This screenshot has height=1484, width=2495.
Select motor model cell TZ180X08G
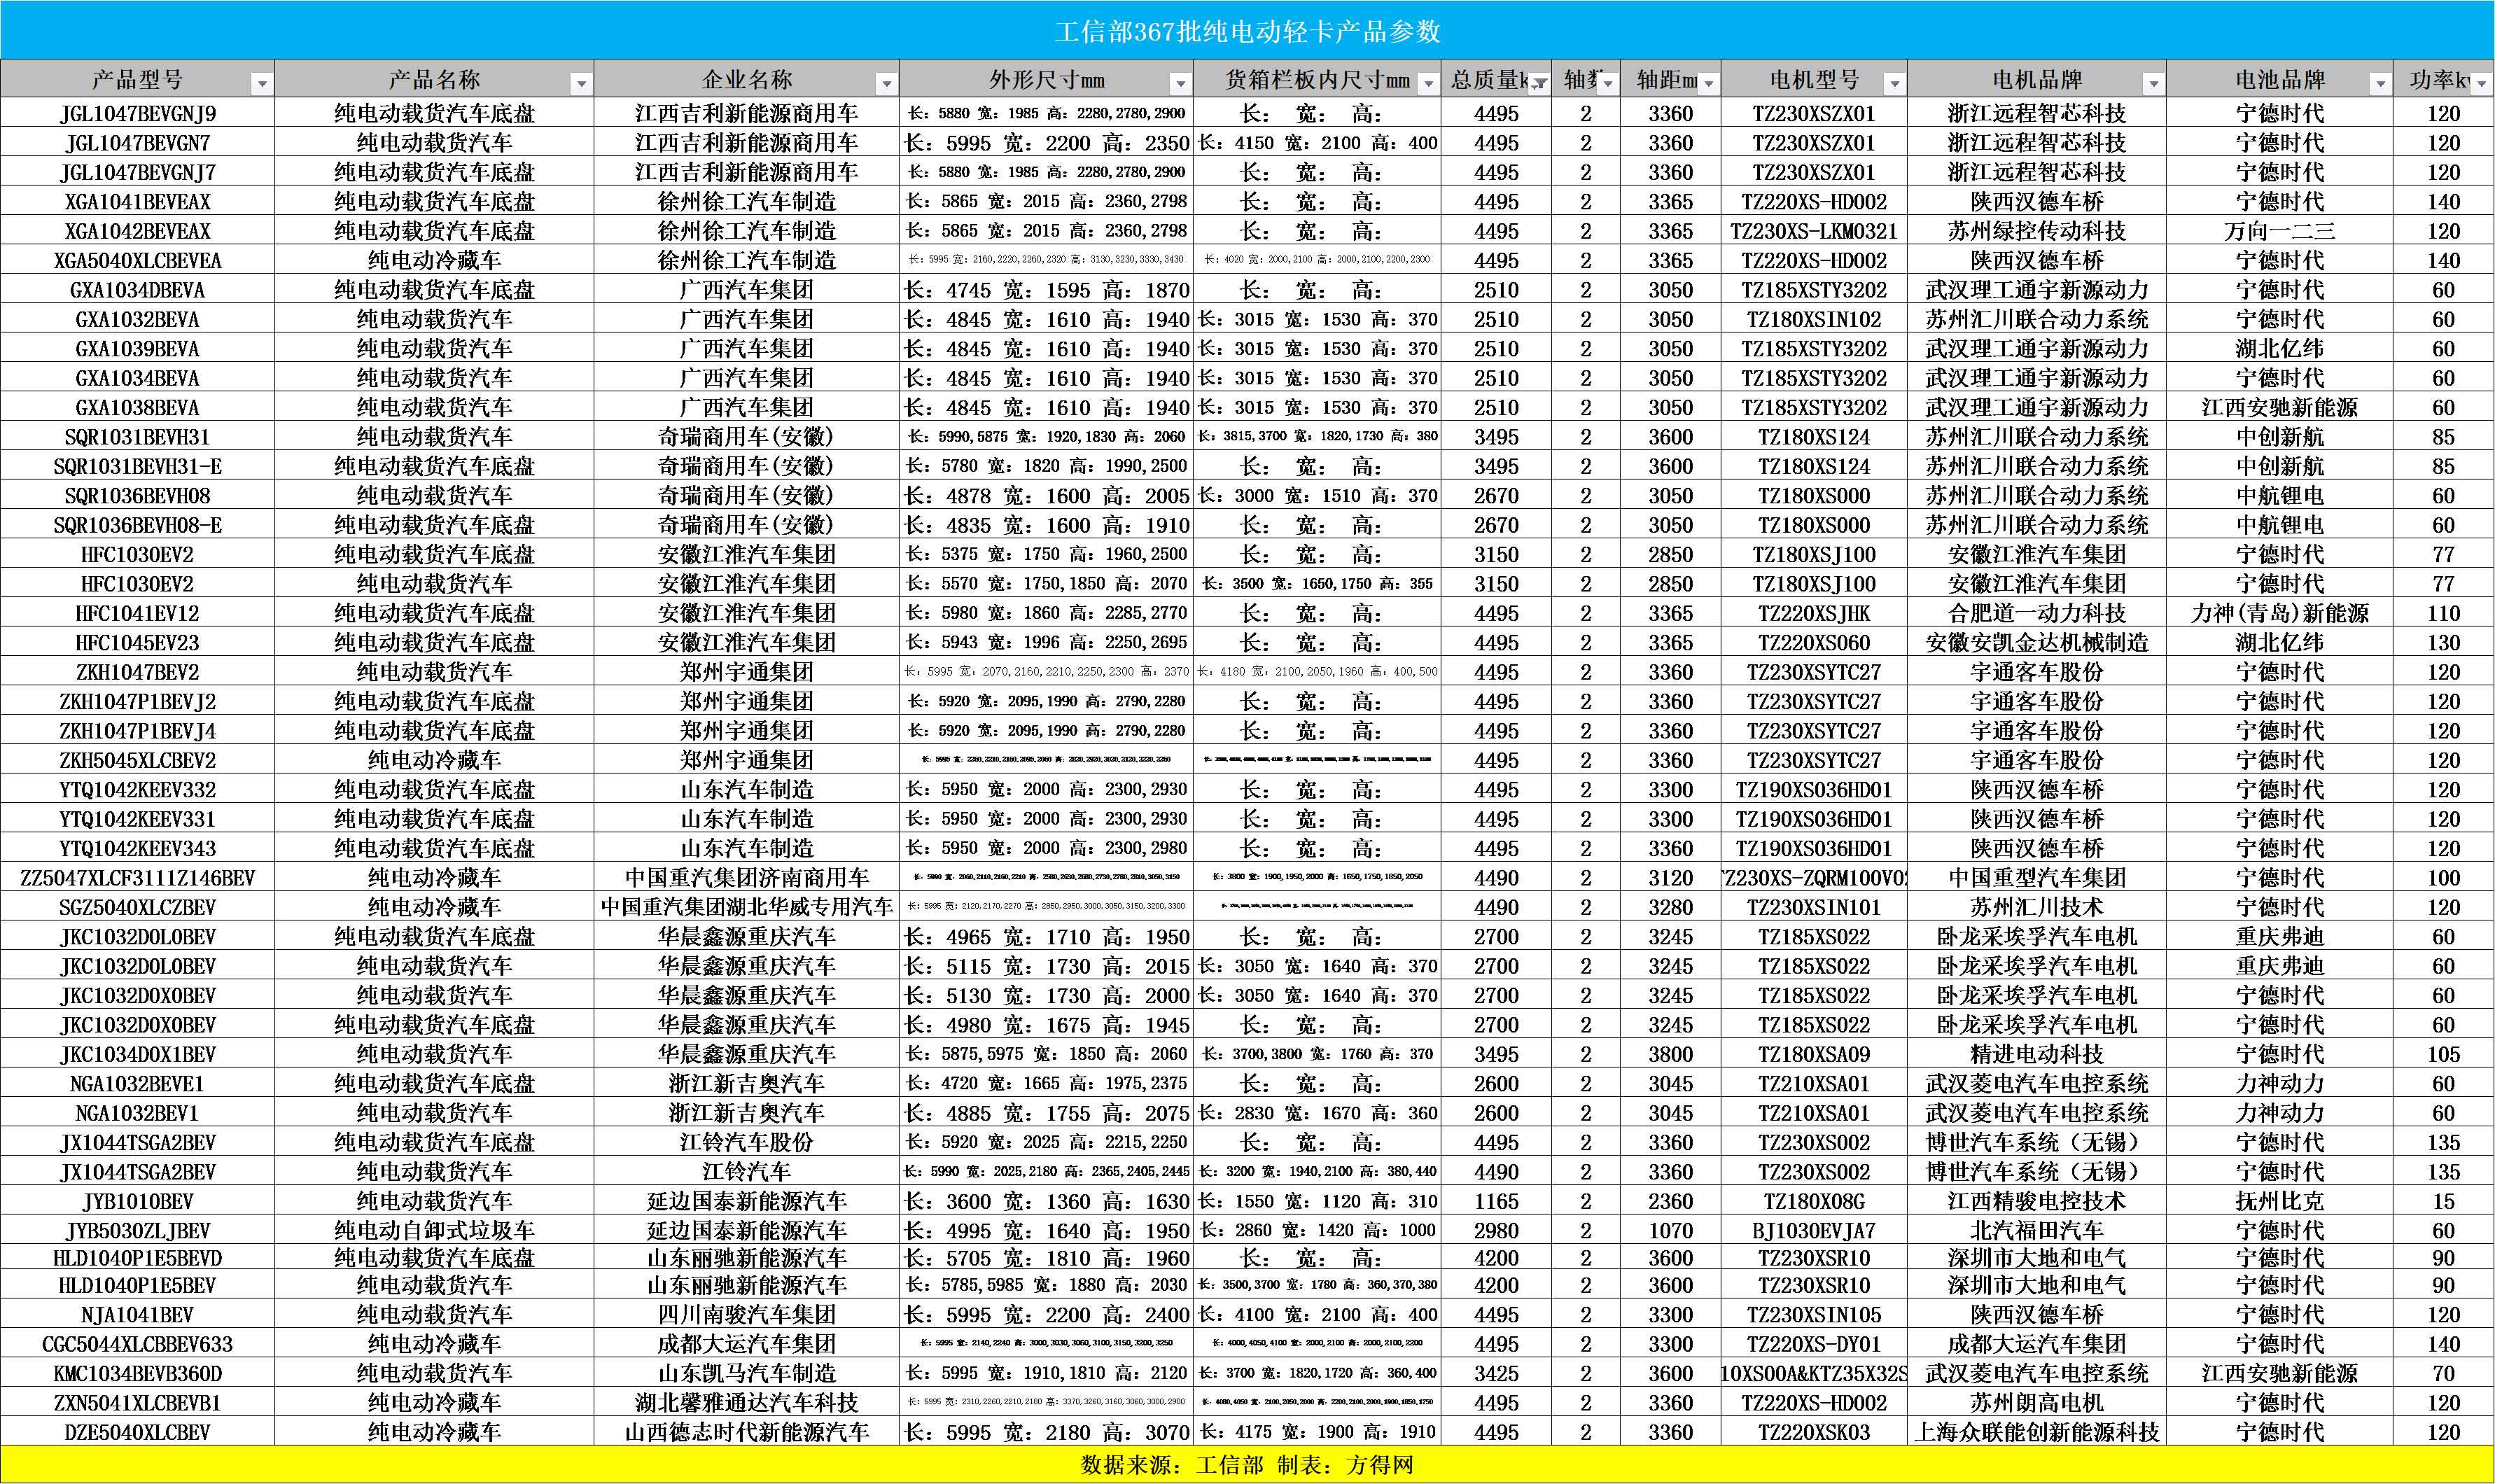click(x=1814, y=1201)
